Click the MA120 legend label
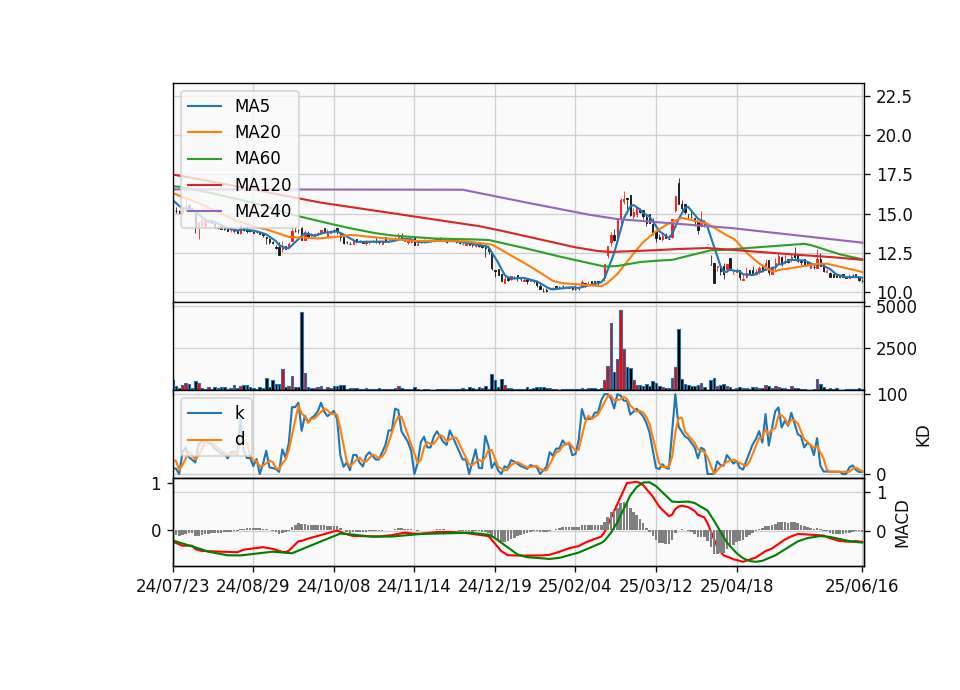The width and height of the screenshot is (960, 690). point(263,184)
